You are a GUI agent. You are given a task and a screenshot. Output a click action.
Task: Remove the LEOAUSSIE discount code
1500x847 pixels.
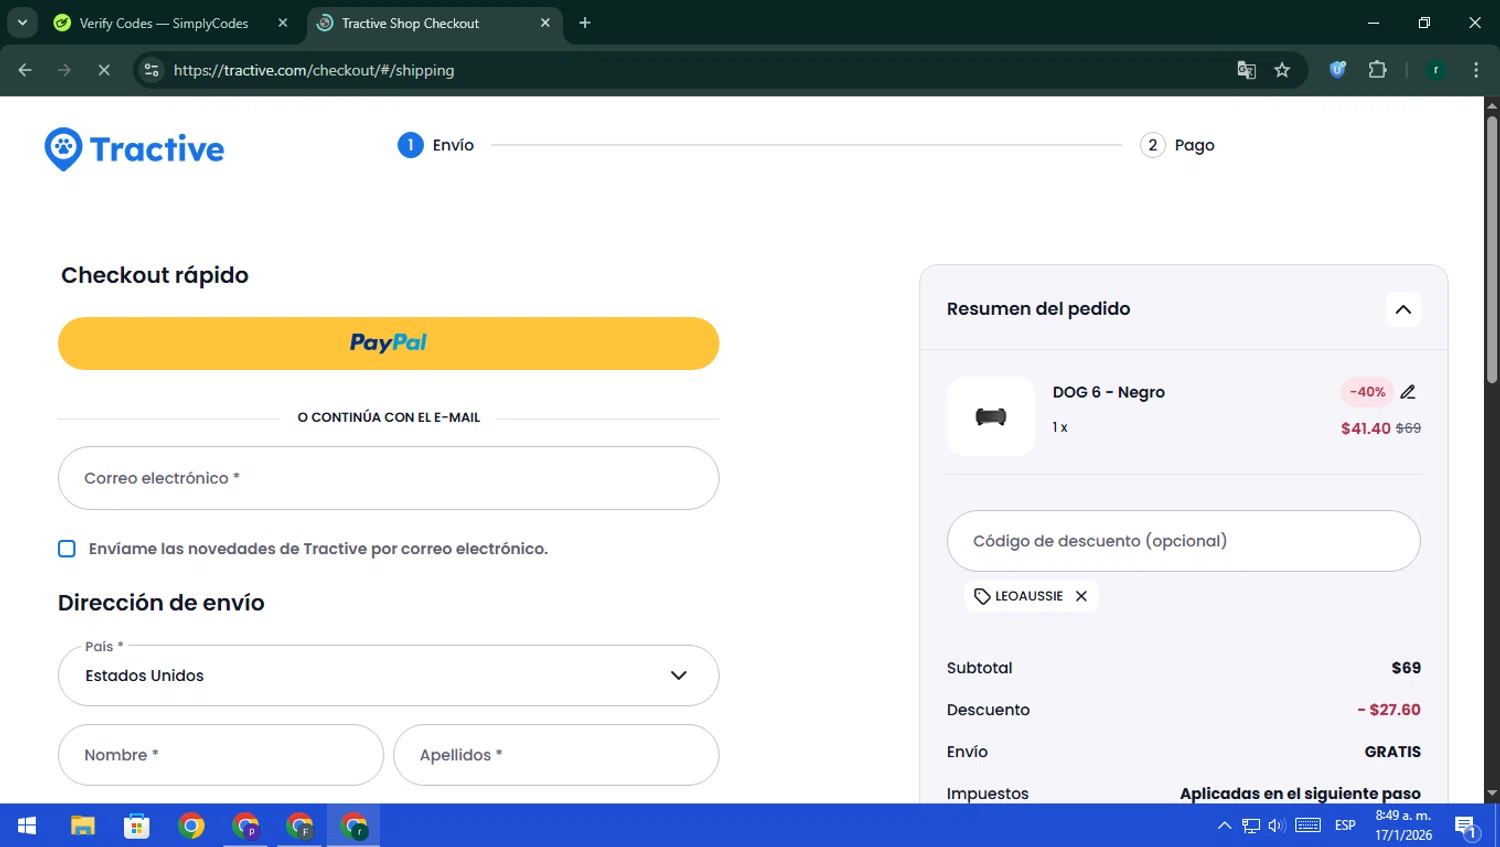(1081, 596)
